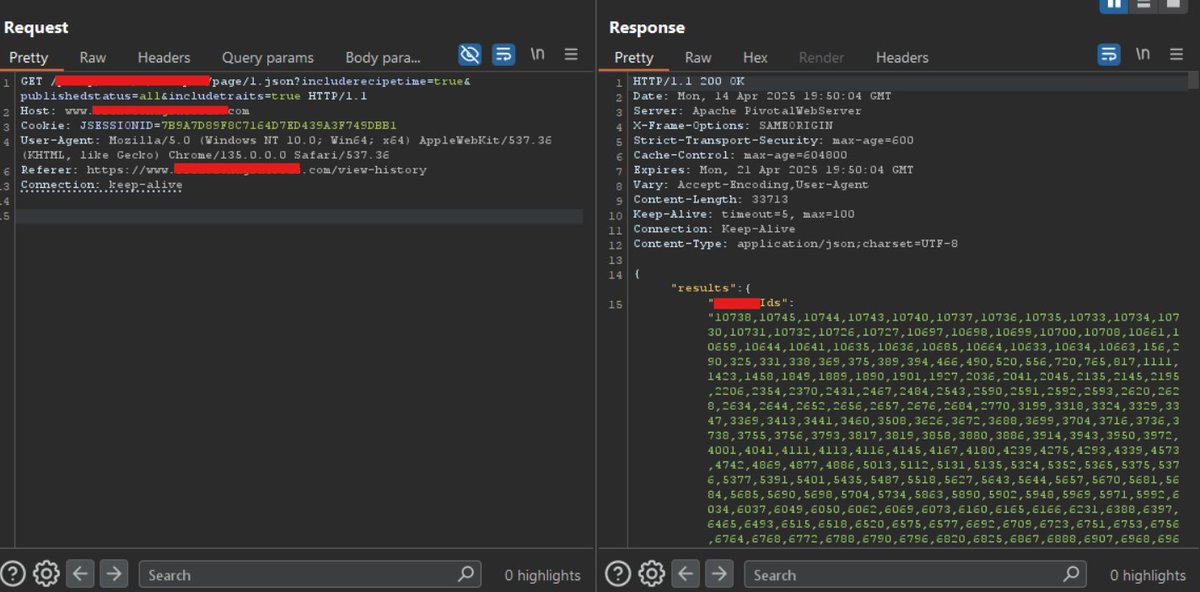Toggle word wrap icon in Request panel
1200x592 pixels.
(x=504, y=55)
